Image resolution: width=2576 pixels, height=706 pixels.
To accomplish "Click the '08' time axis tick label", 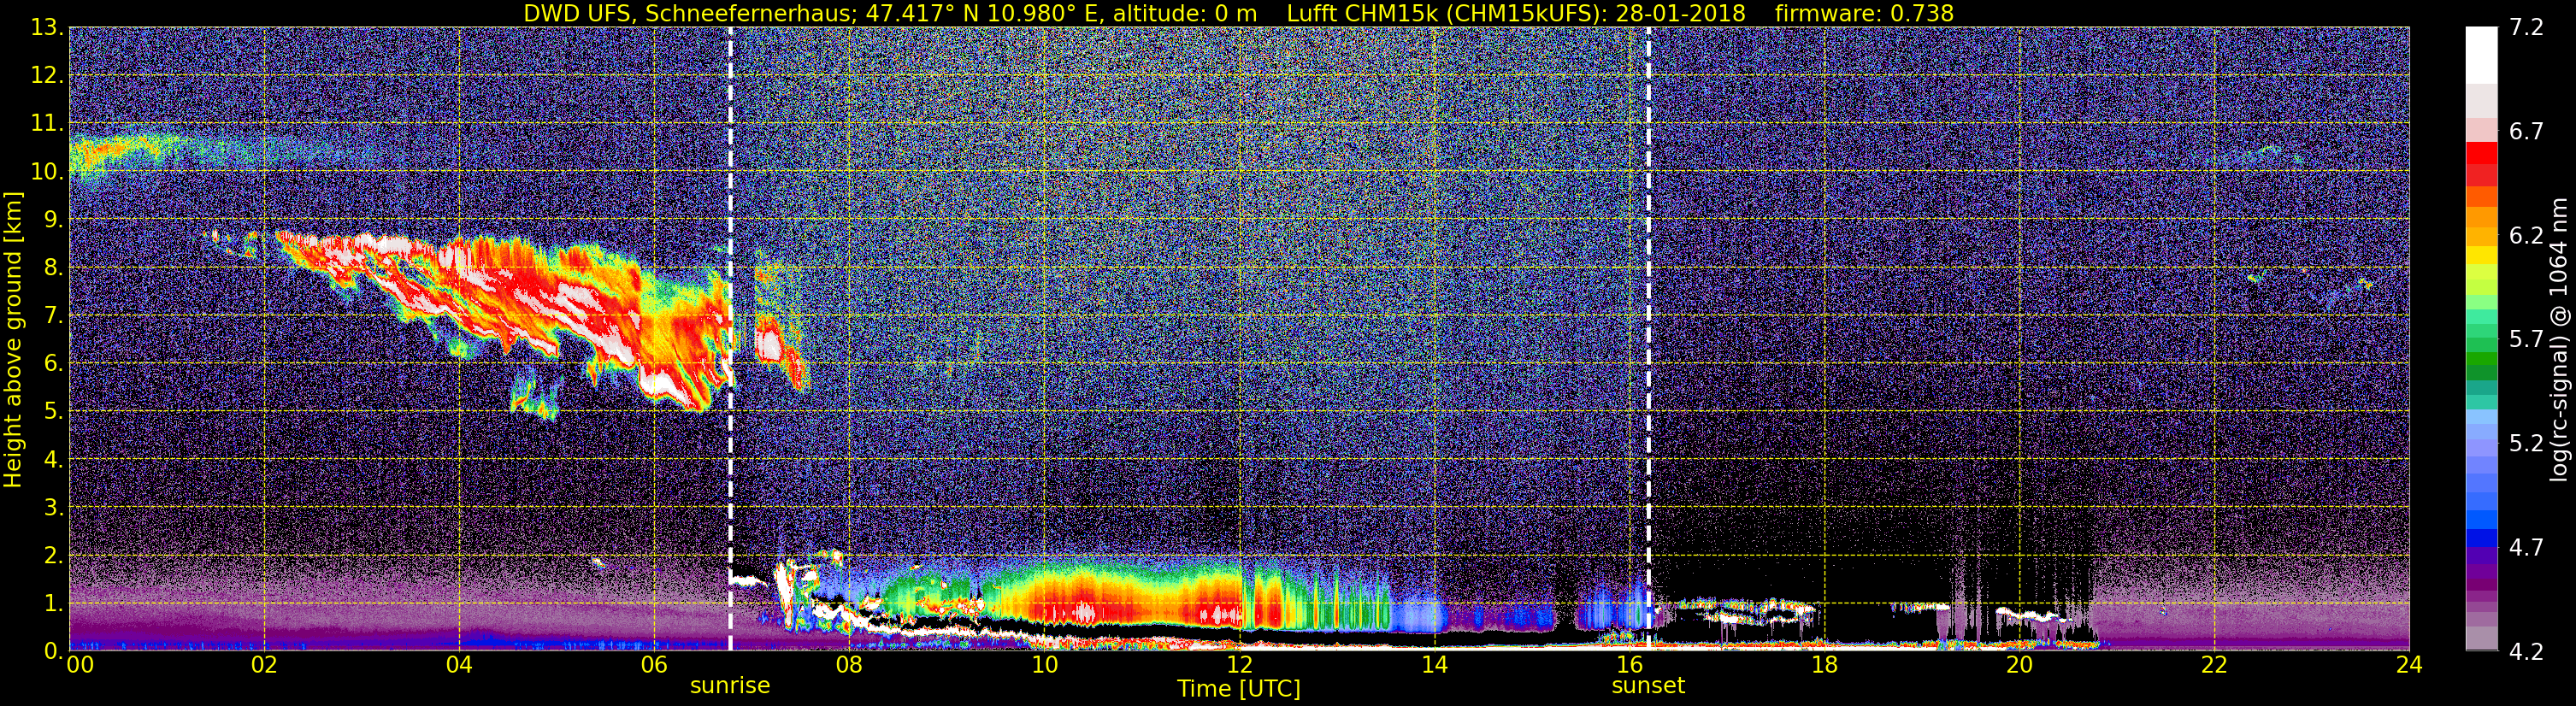I will coord(849,666).
